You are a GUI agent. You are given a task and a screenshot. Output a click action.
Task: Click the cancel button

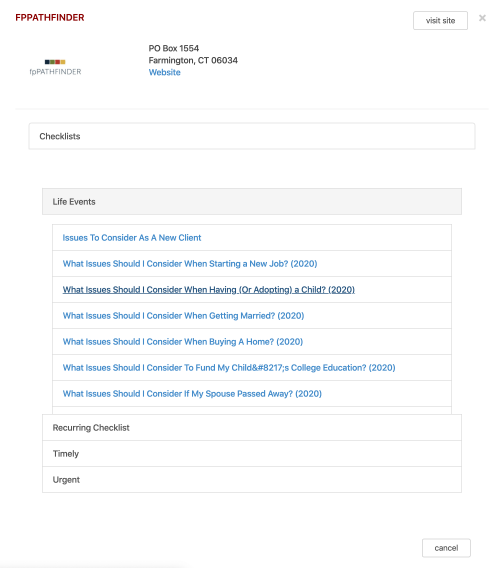point(446,548)
